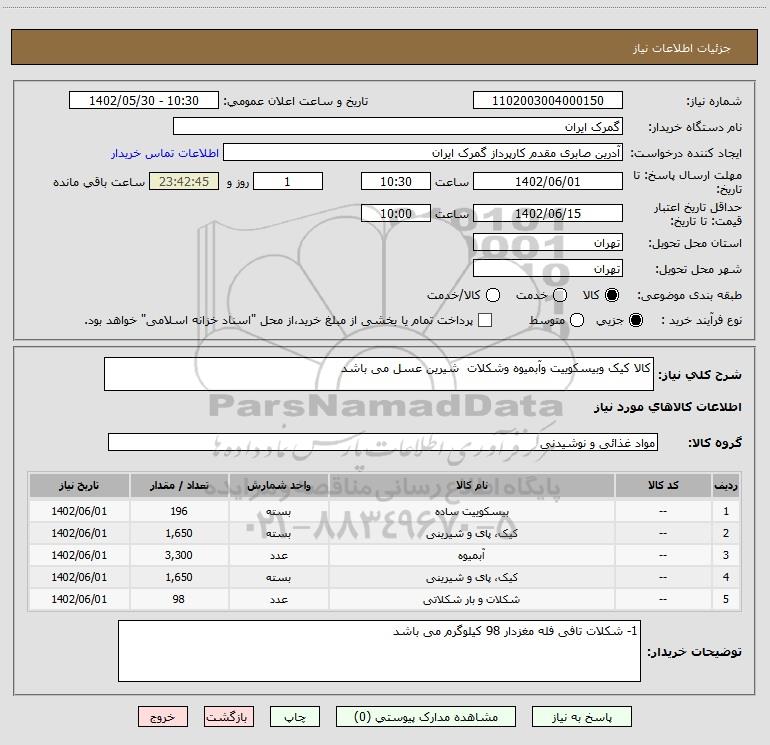Click the شماره نیاز field 1102003004000150
Screen dimensions: 770x745
(x=548, y=101)
